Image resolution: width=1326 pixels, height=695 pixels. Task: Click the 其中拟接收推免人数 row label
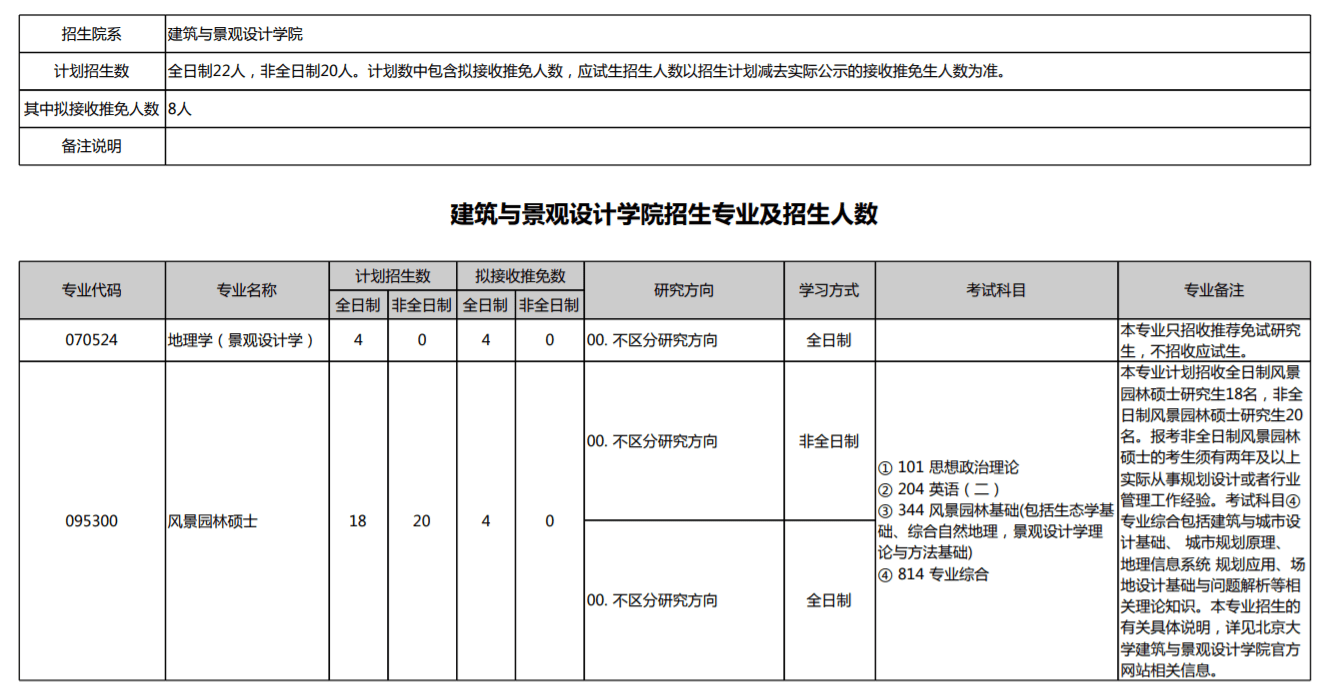pyautogui.click(x=92, y=109)
